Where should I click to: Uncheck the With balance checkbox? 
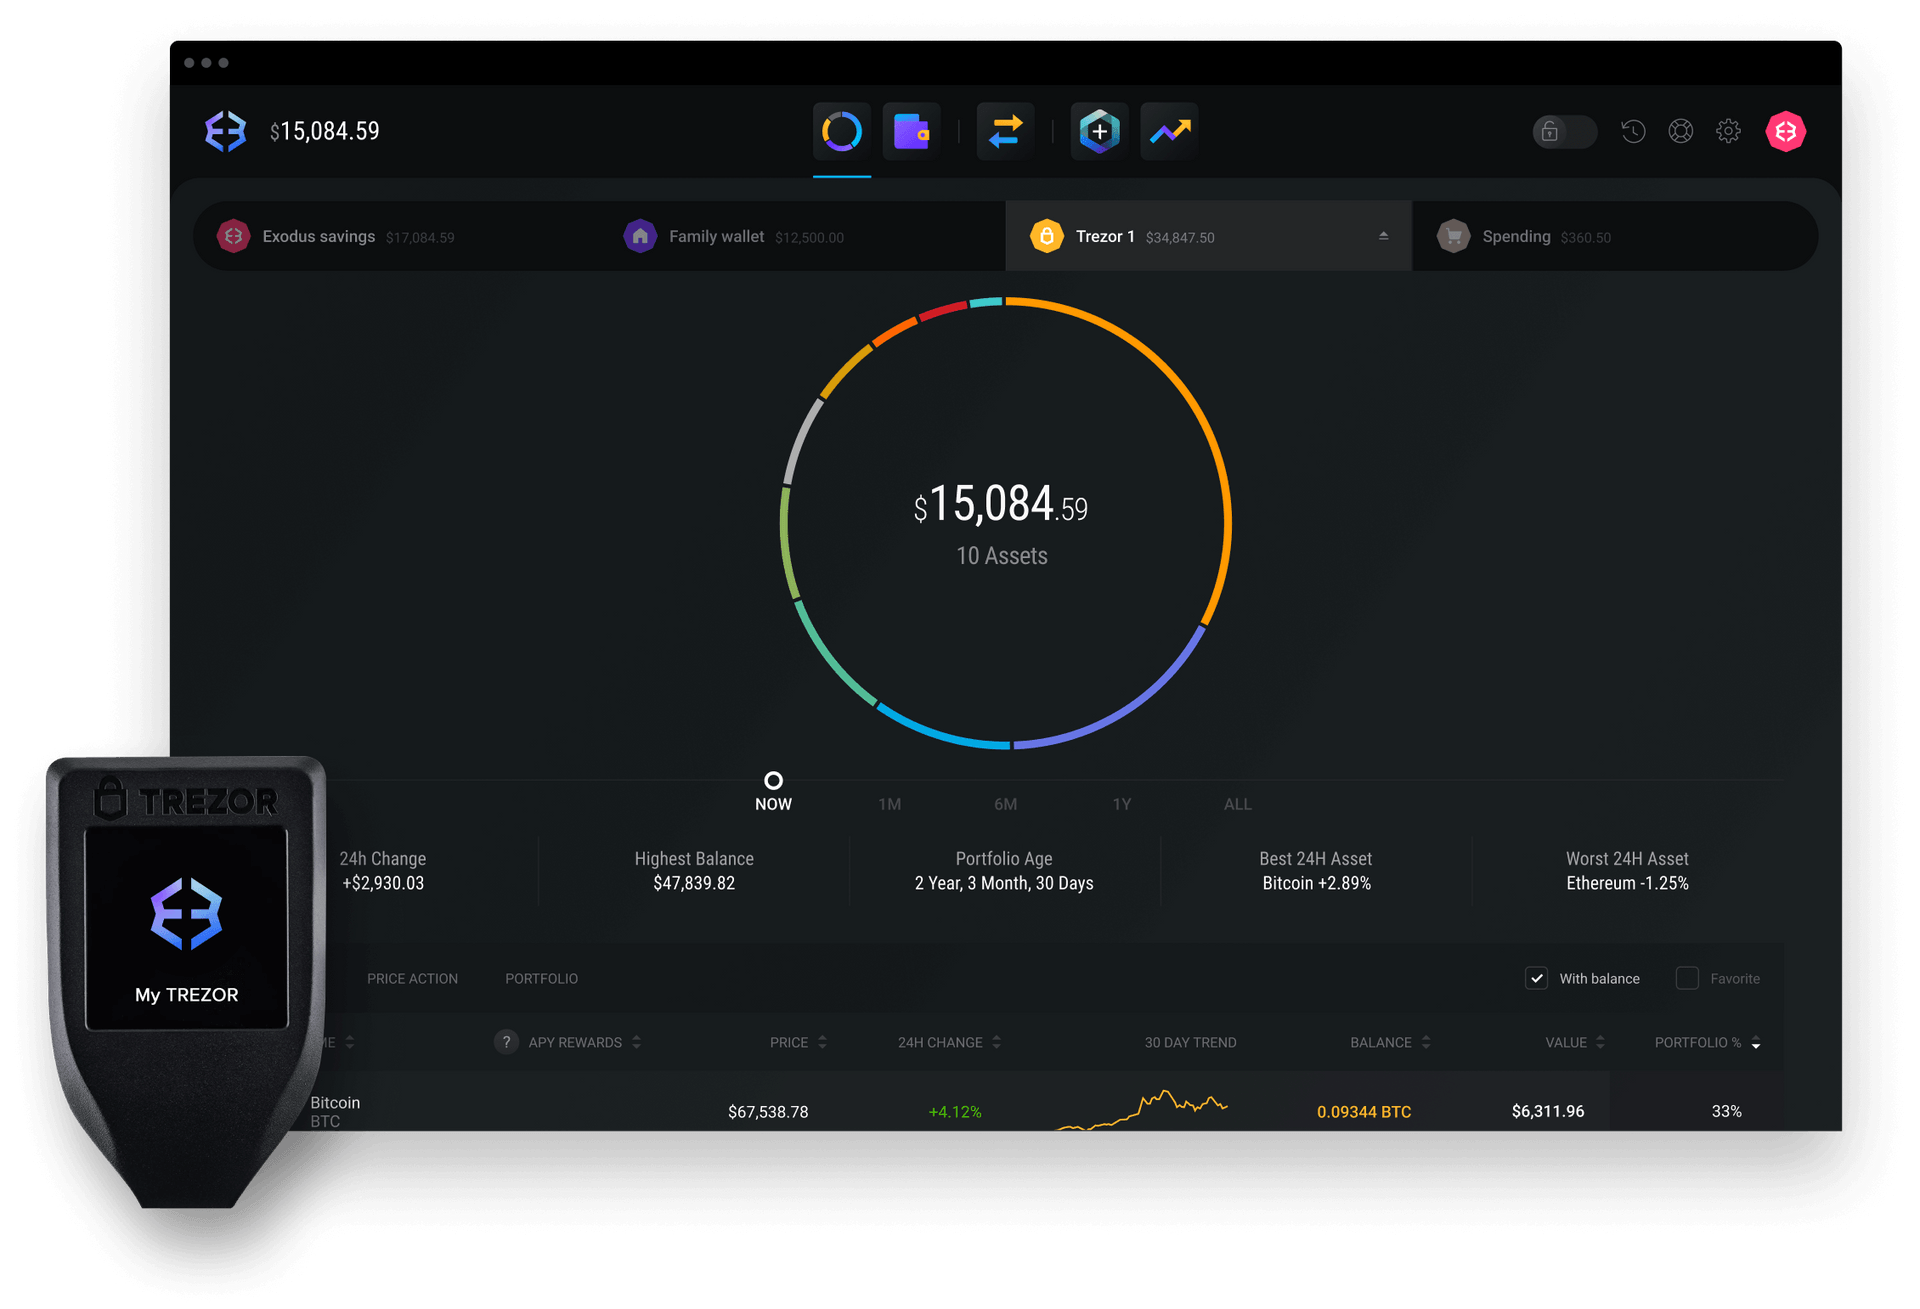[1537, 978]
